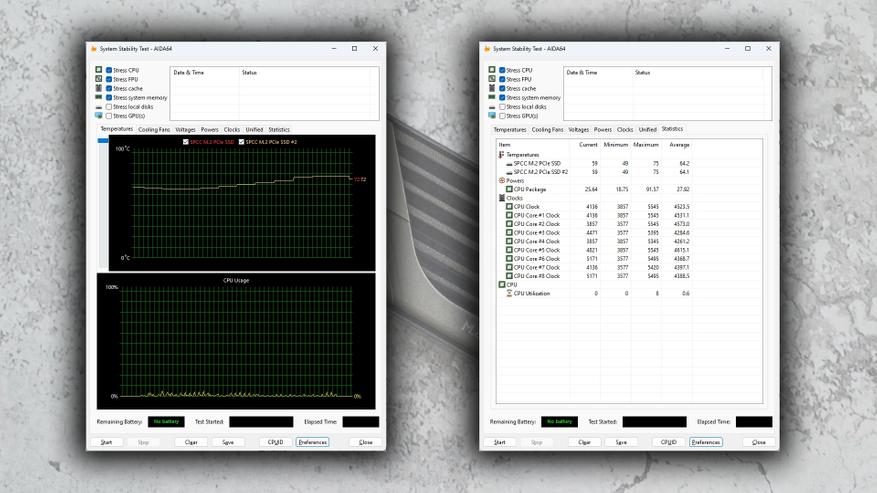Open the Clocks tab in right window
Image resolution: width=877 pixels, height=493 pixels.
tap(625, 129)
